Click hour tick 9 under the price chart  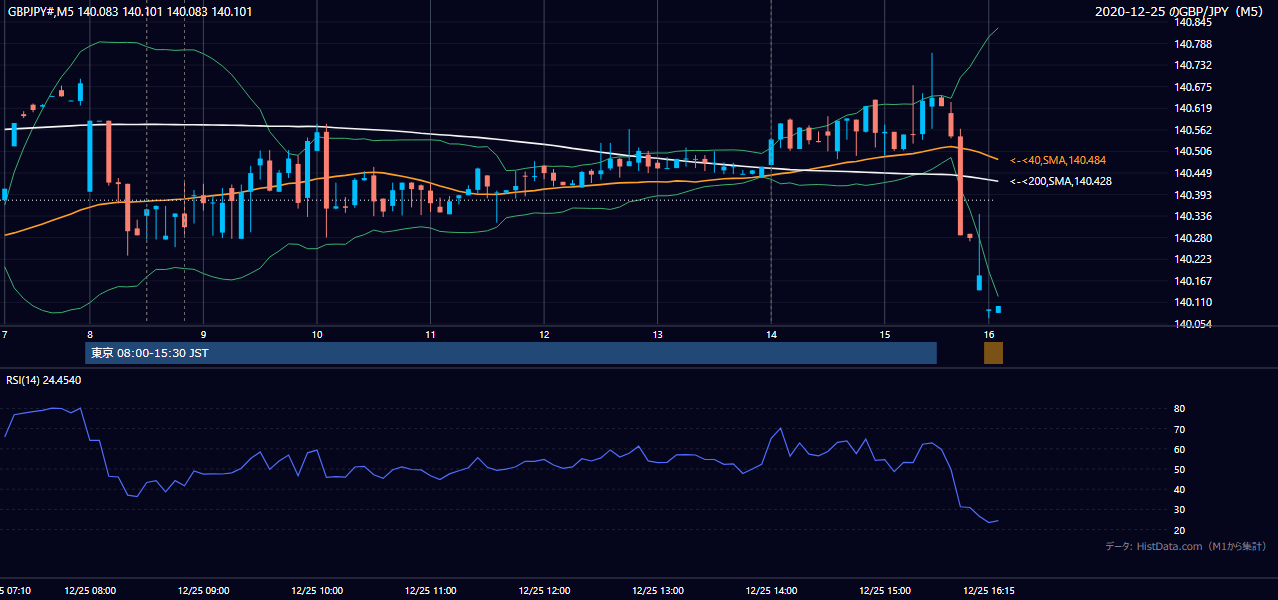pos(203,334)
